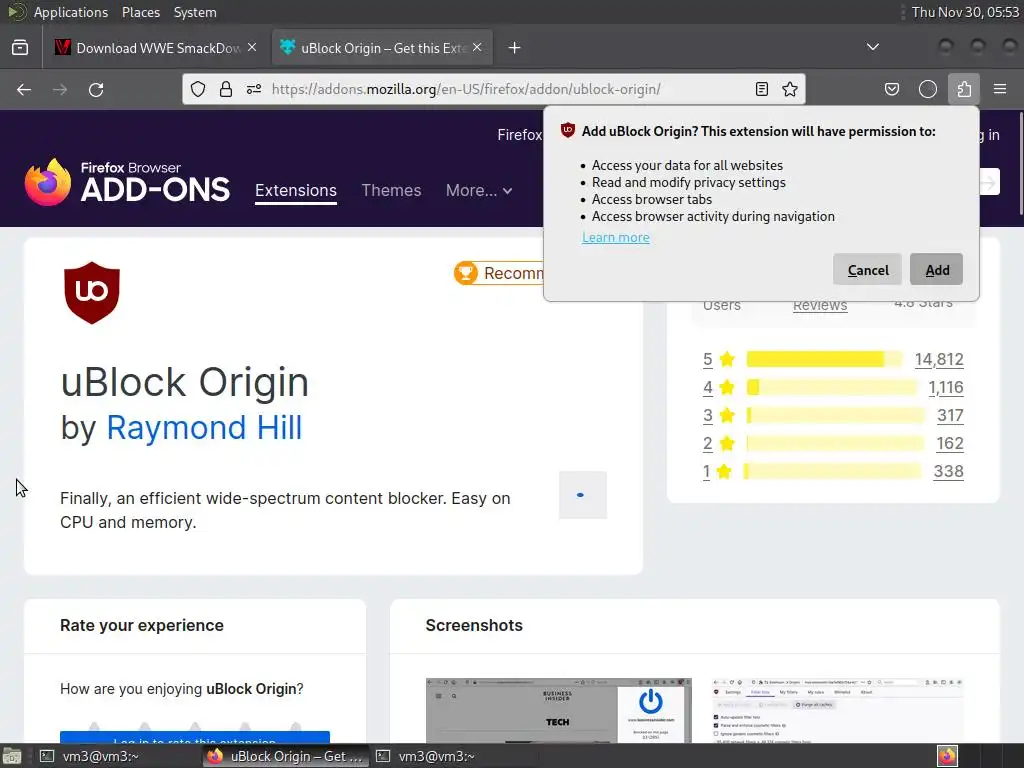
Task: Select the uBlock Origin browser tab
Action: tap(381, 48)
